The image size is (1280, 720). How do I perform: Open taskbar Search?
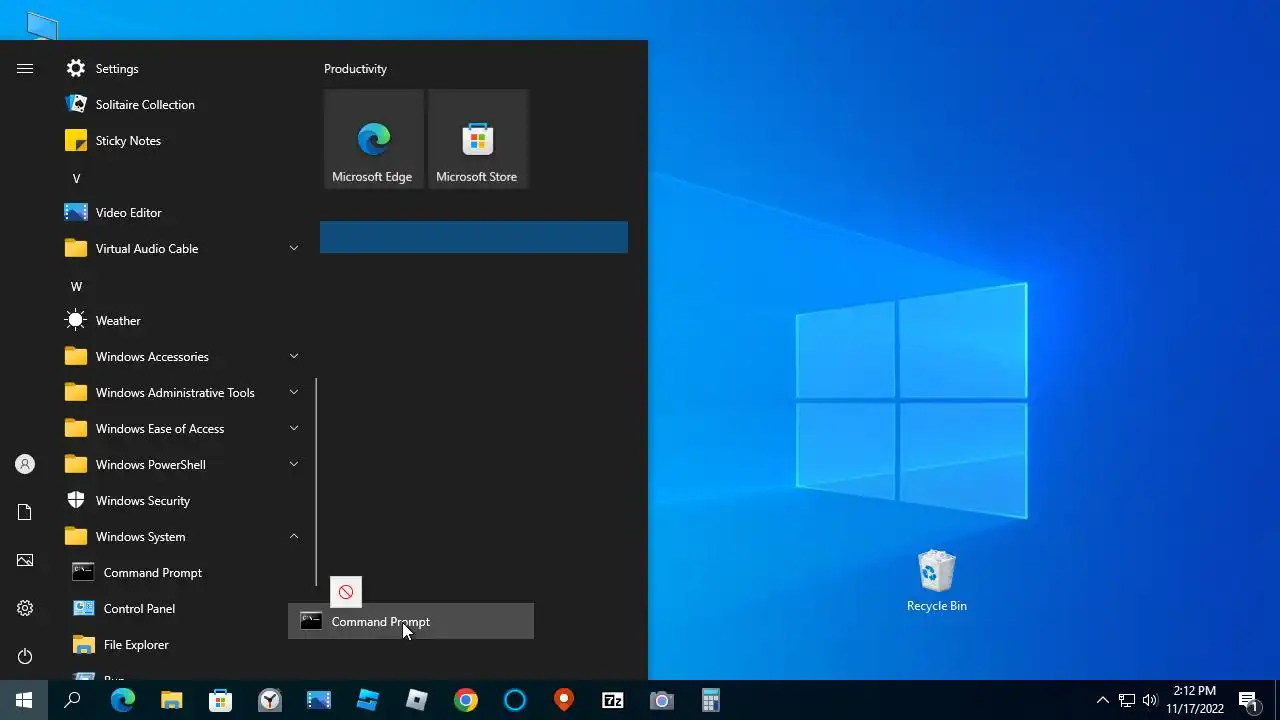pyautogui.click(x=72, y=700)
